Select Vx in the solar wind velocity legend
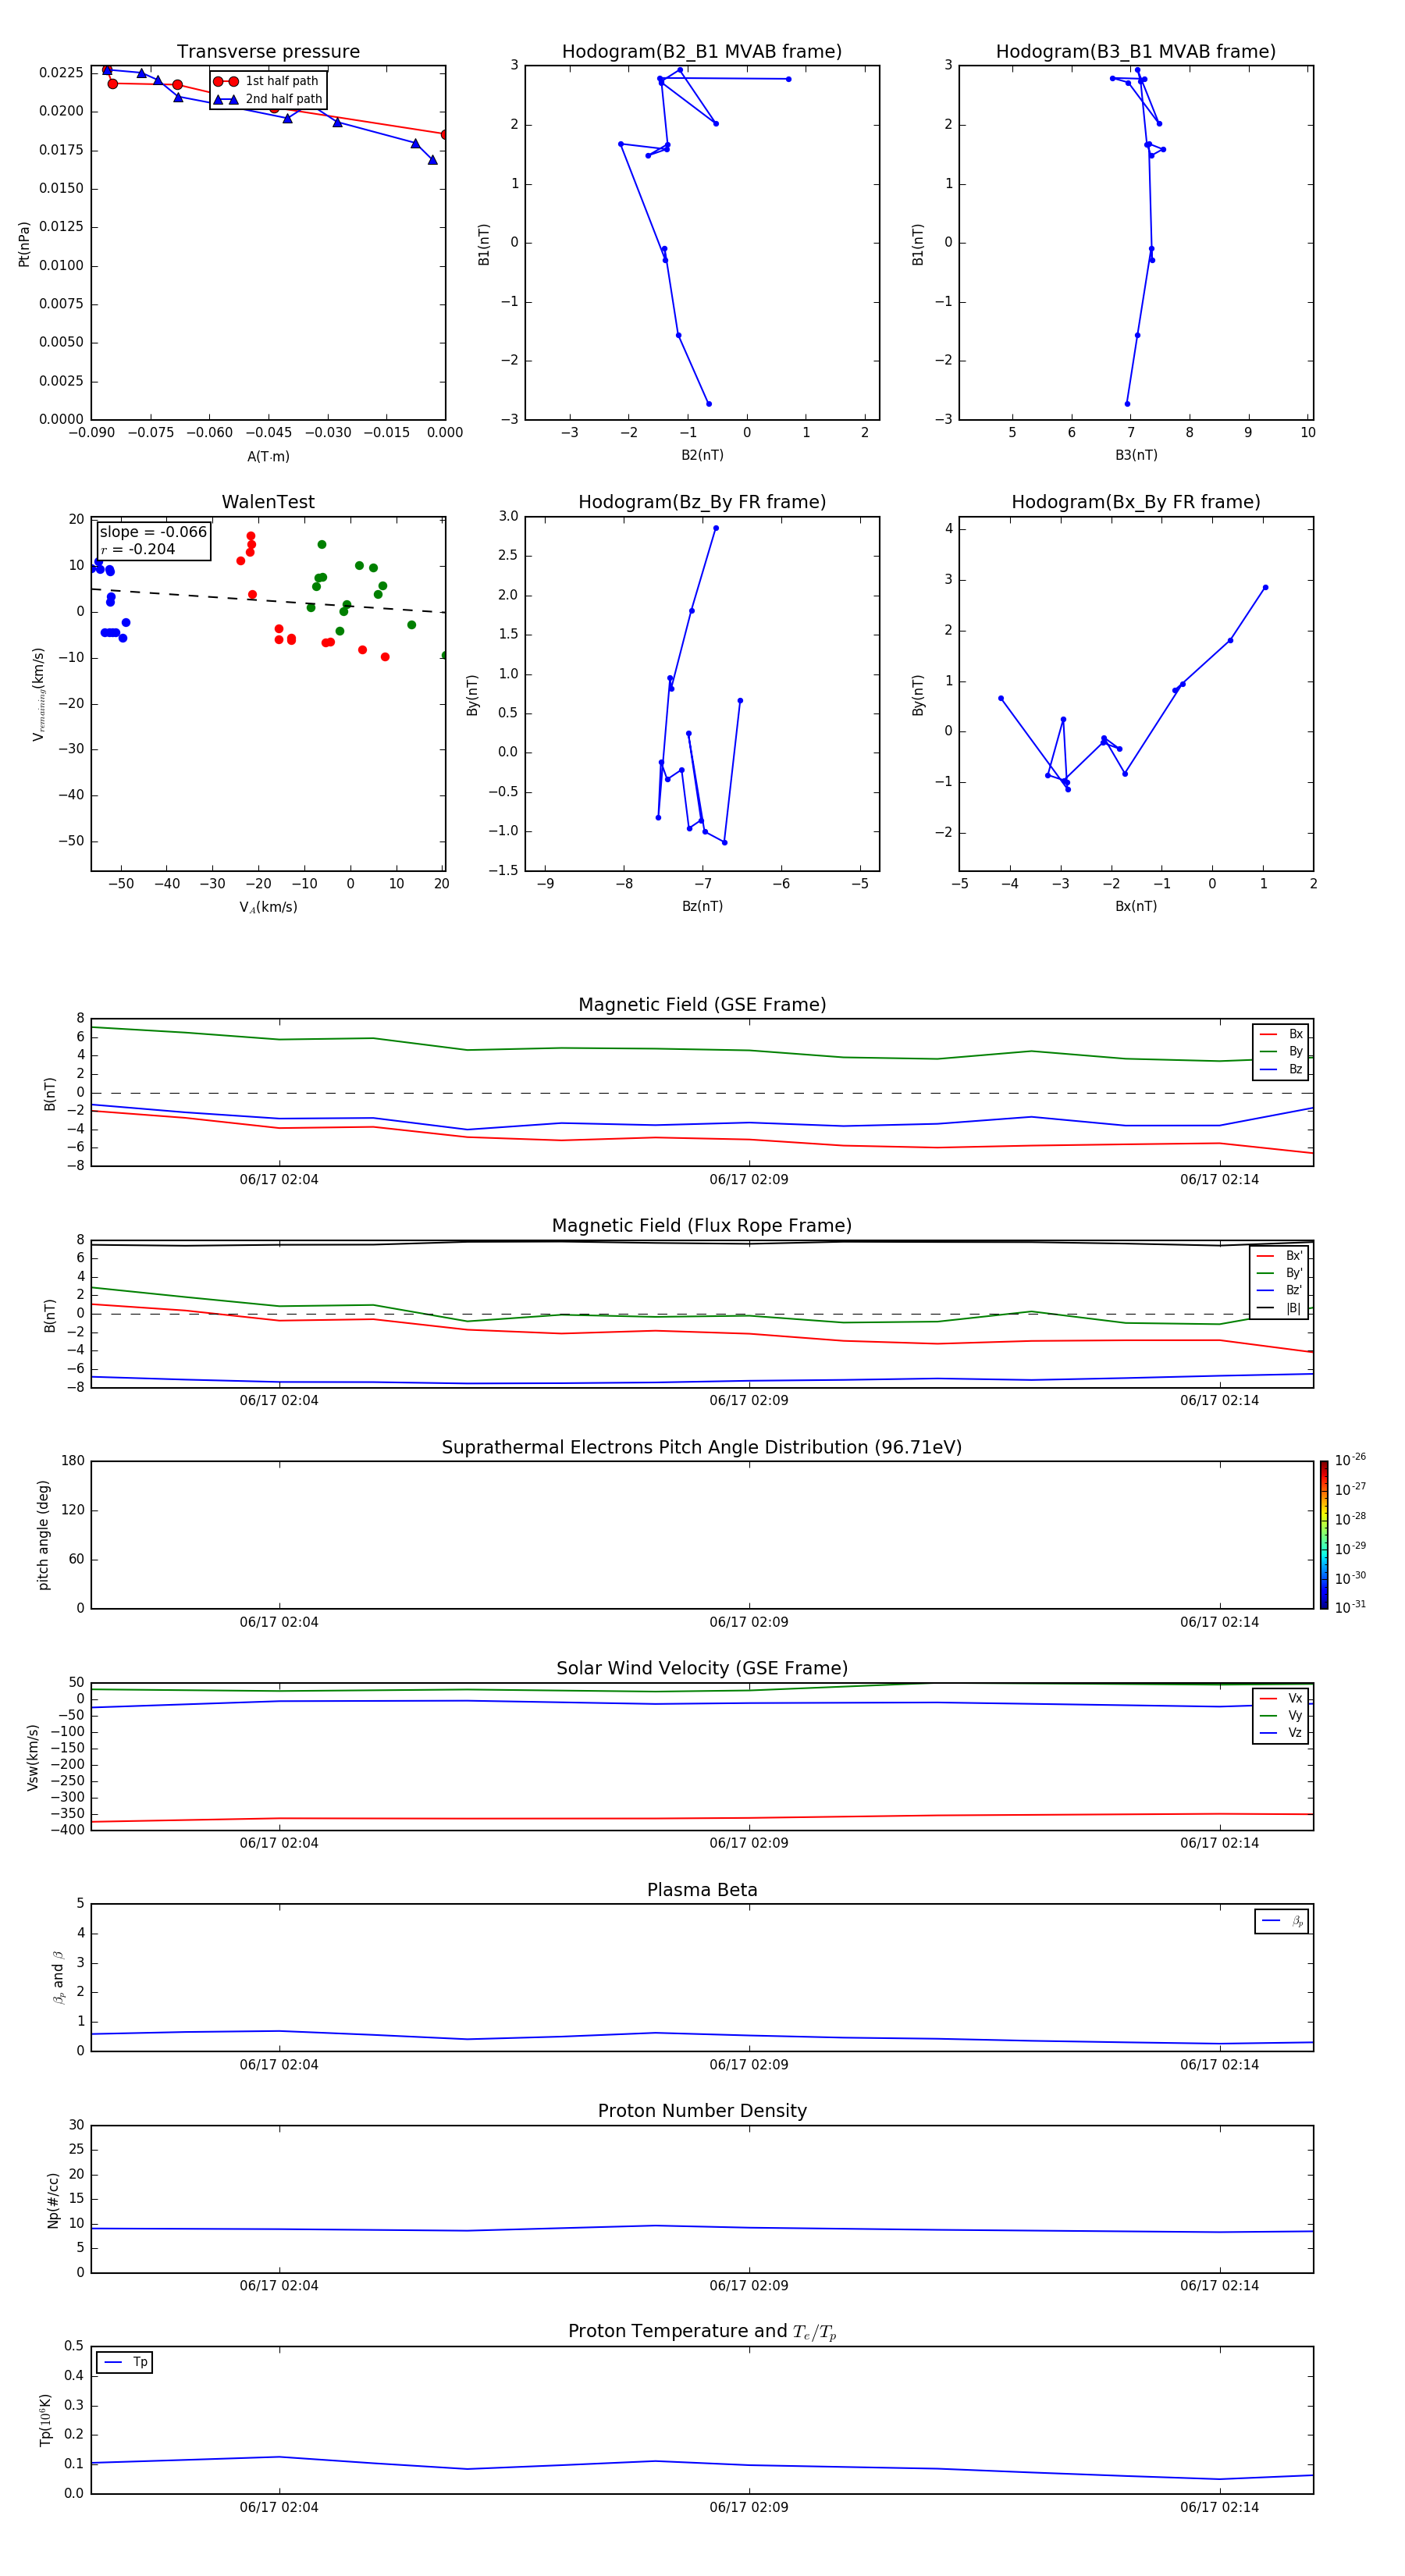 click(1281, 1698)
